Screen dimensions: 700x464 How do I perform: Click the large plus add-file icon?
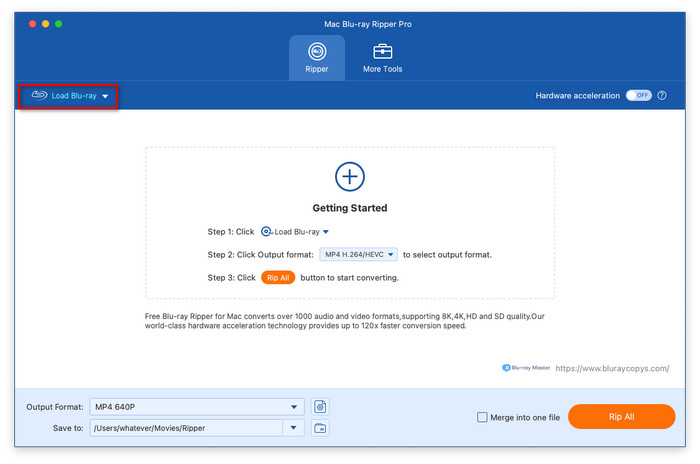pos(349,177)
